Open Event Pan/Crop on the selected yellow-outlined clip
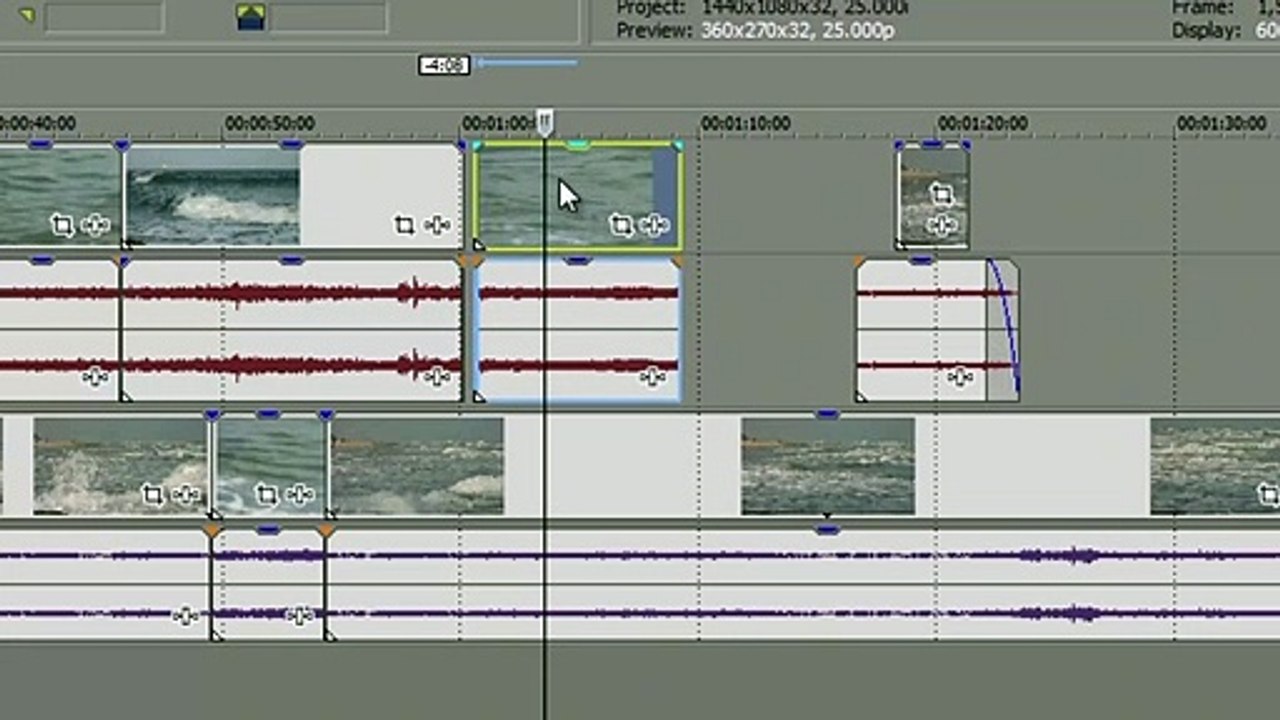Image resolution: width=1280 pixels, height=720 pixels. coord(621,225)
